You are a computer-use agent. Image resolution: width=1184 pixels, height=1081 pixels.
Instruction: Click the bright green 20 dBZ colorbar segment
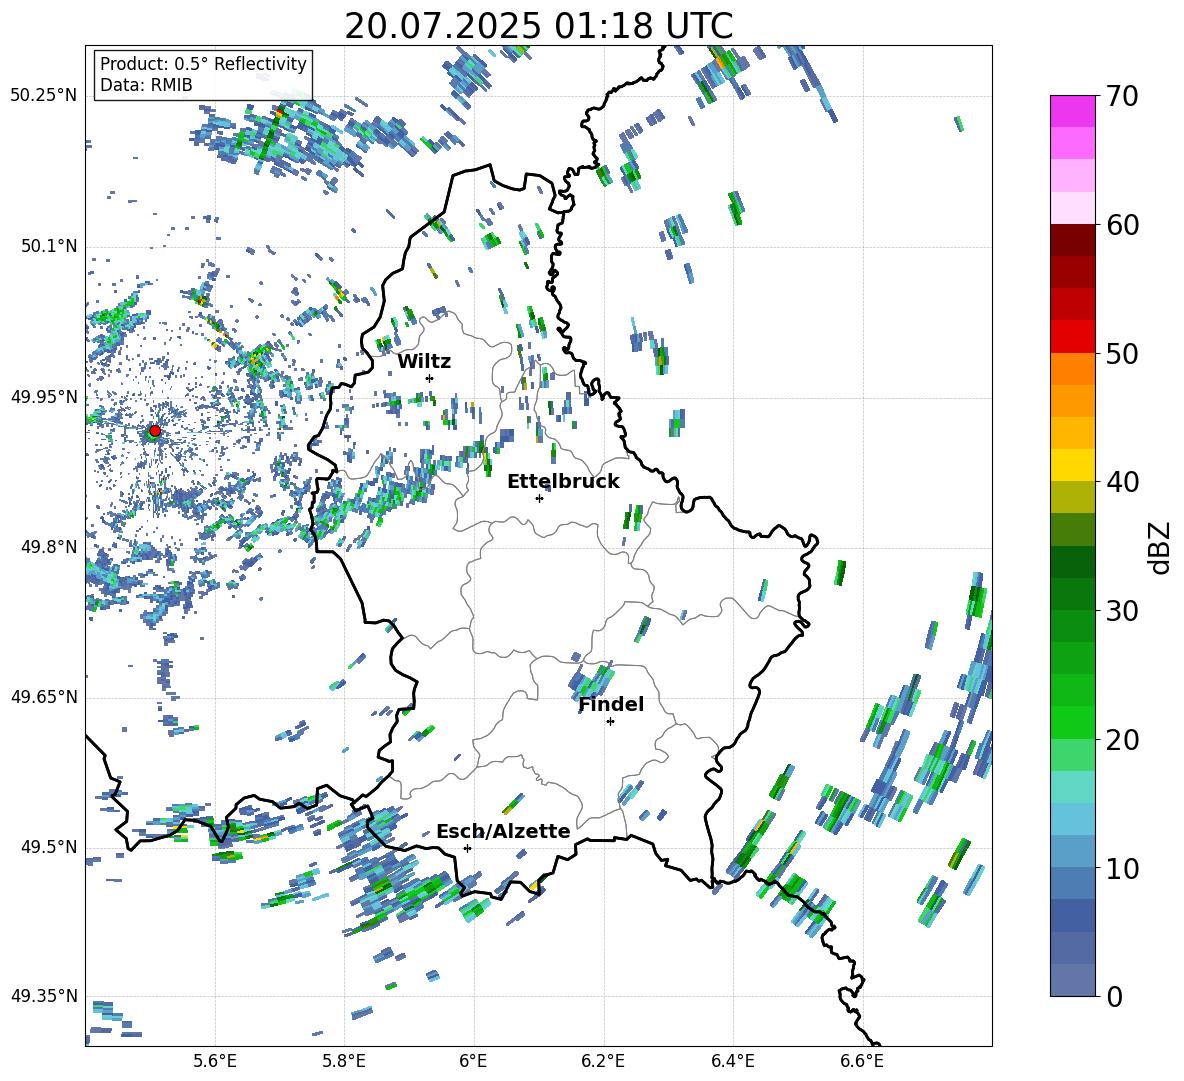tap(1072, 722)
